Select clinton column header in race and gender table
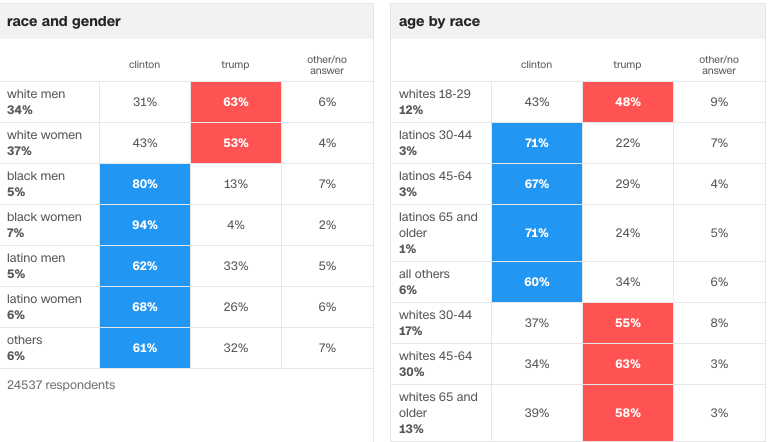Viewport: 772px width, 442px height. click(144, 65)
